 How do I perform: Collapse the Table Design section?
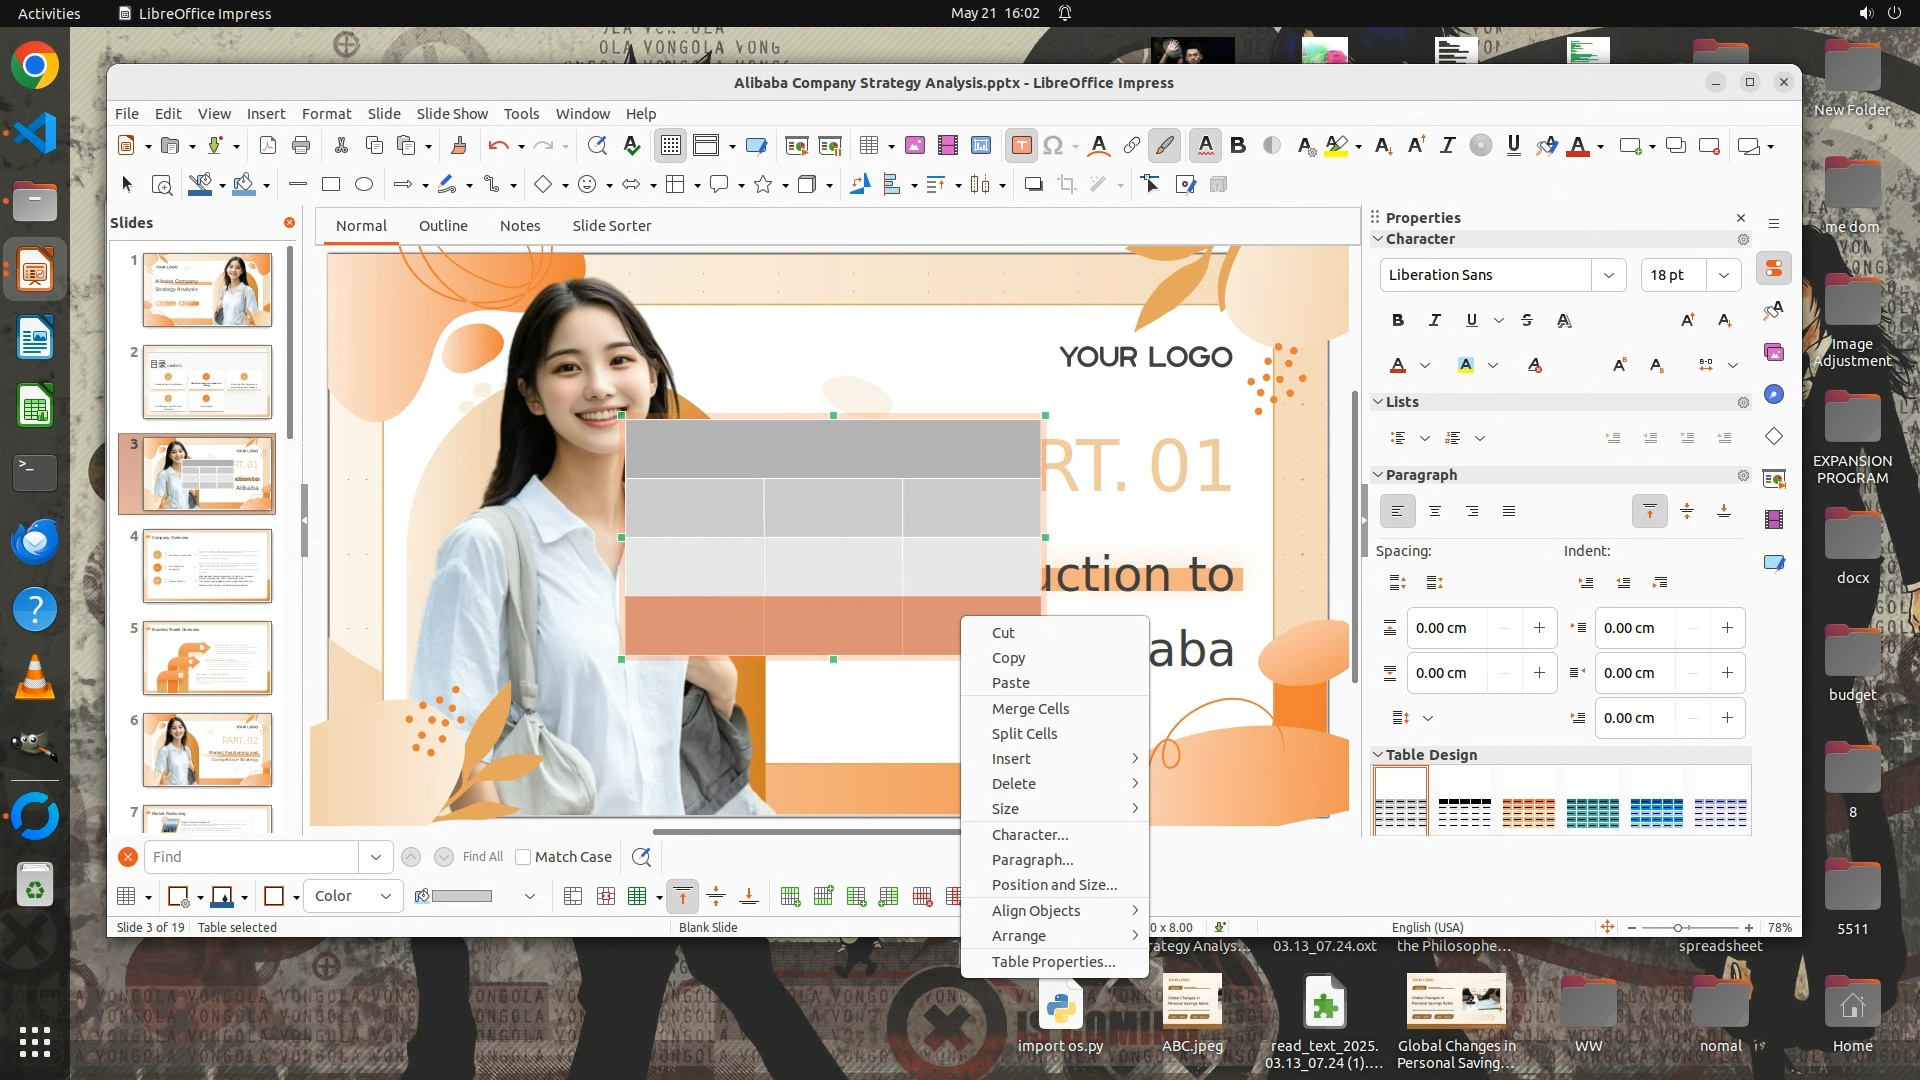click(x=1378, y=755)
